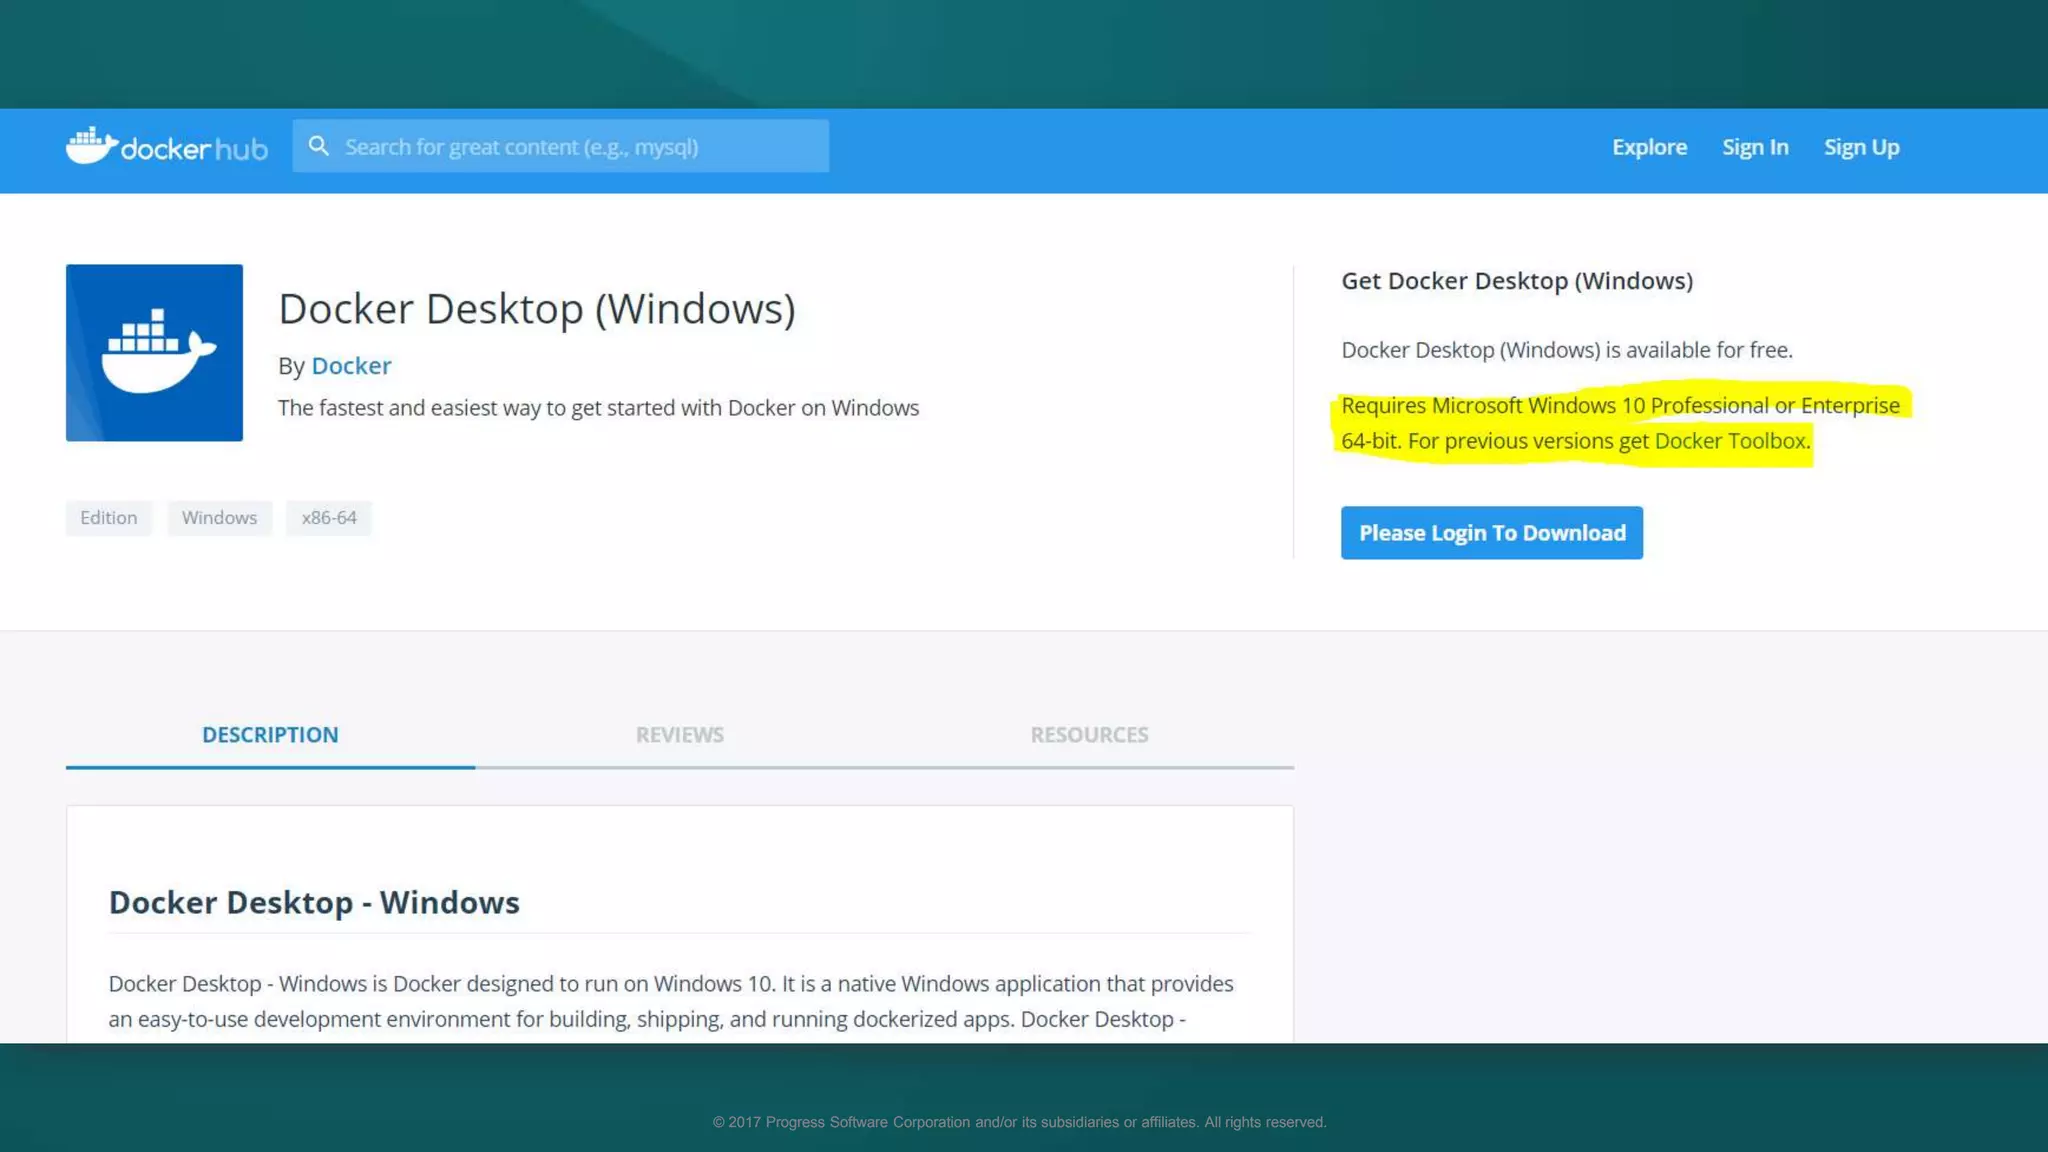Open the Explore page

(x=1648, y=147)
